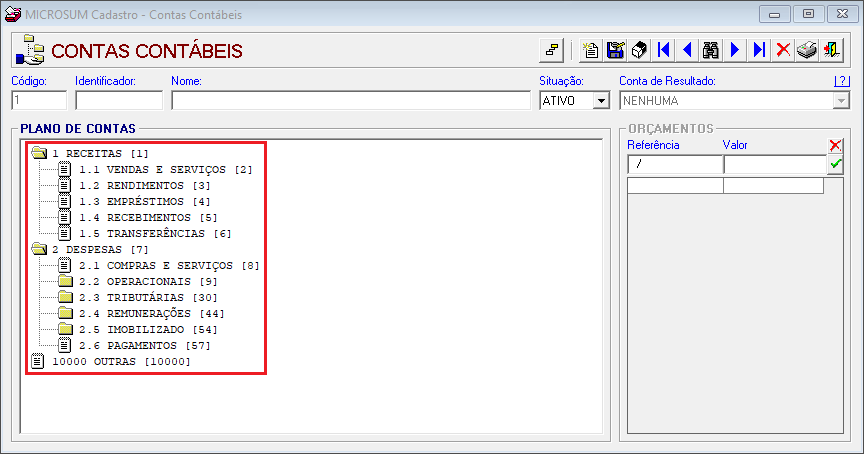Click the Referência input field
864x454 pixels.
coord(675,164)
